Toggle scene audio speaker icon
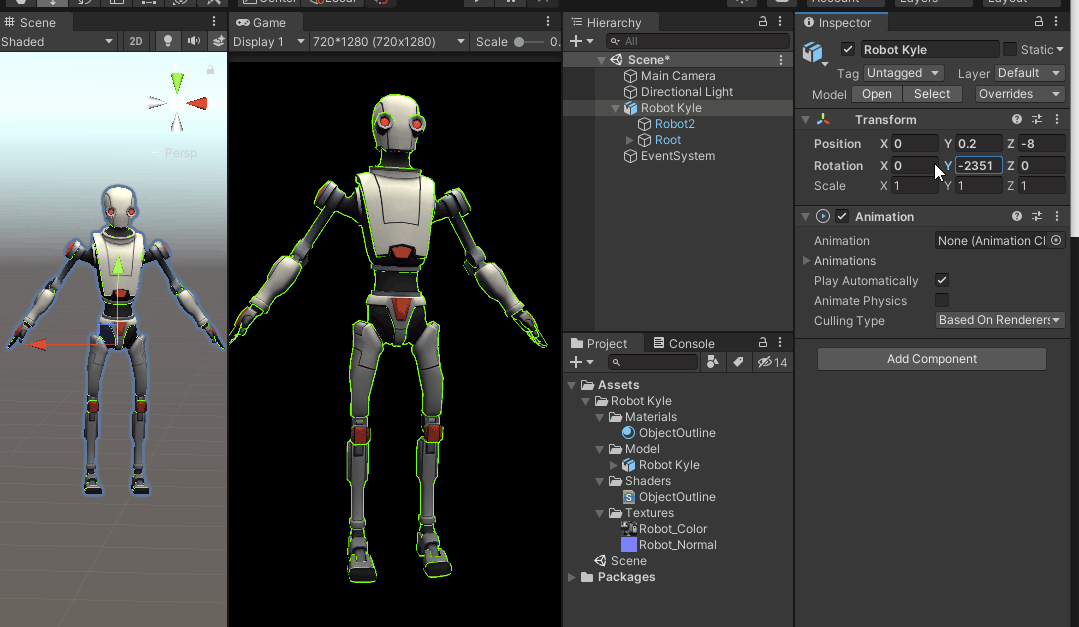 [193, 41]
